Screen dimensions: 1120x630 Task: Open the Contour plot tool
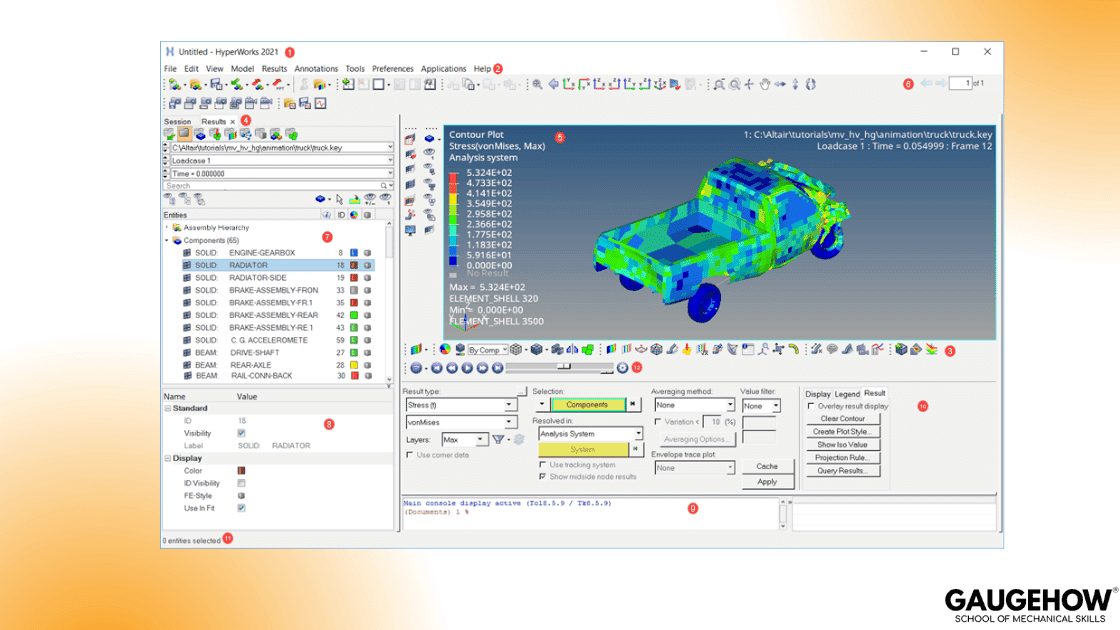612,350
